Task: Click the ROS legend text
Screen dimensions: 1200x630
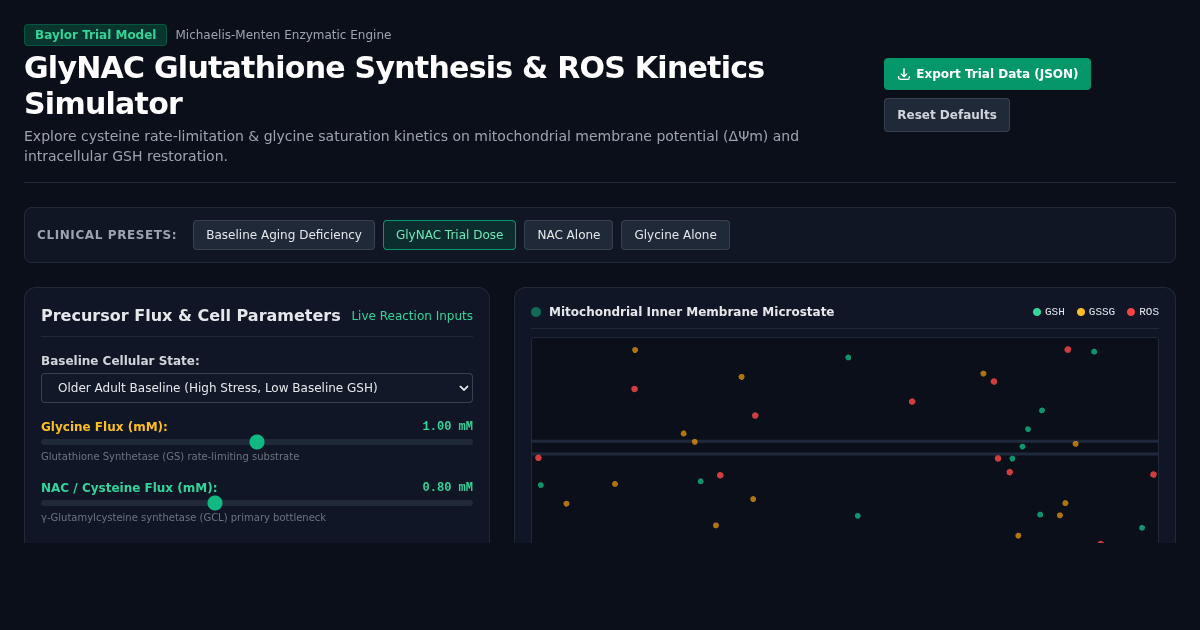Action: [x=1149, y=312]
